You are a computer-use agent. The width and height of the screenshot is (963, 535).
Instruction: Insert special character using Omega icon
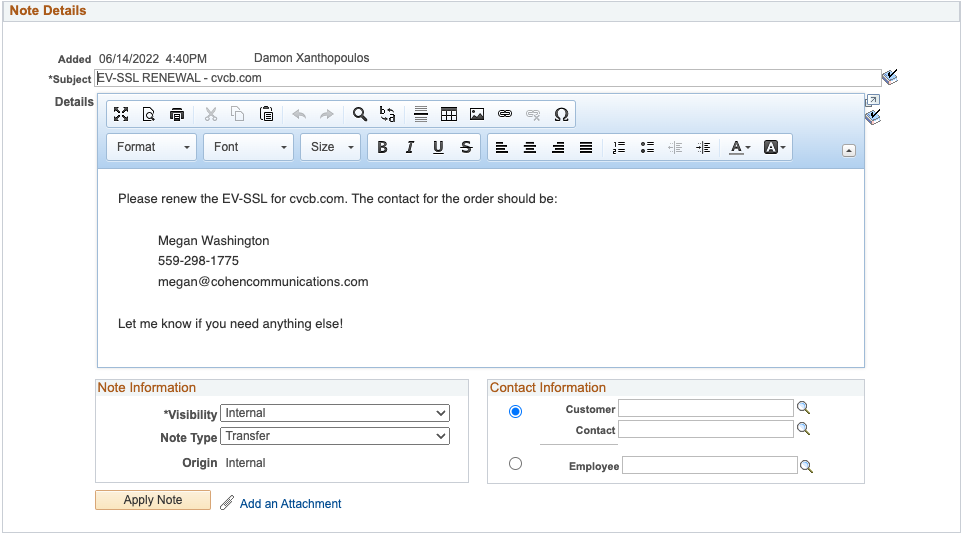[x=561, y=114]
